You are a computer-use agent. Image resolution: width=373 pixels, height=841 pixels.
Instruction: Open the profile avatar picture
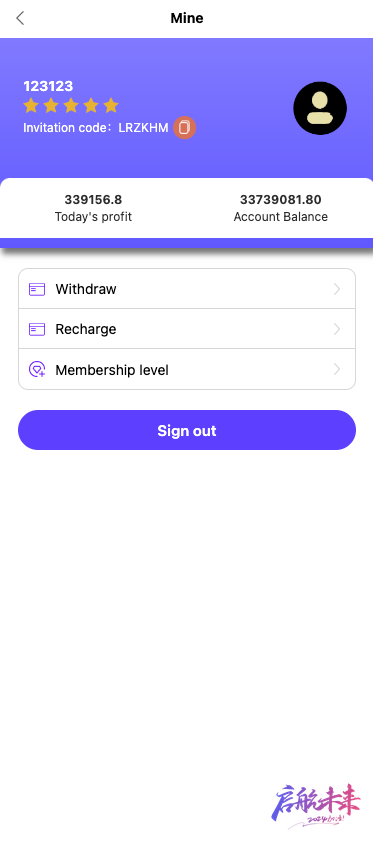click(x=320, y=108)
